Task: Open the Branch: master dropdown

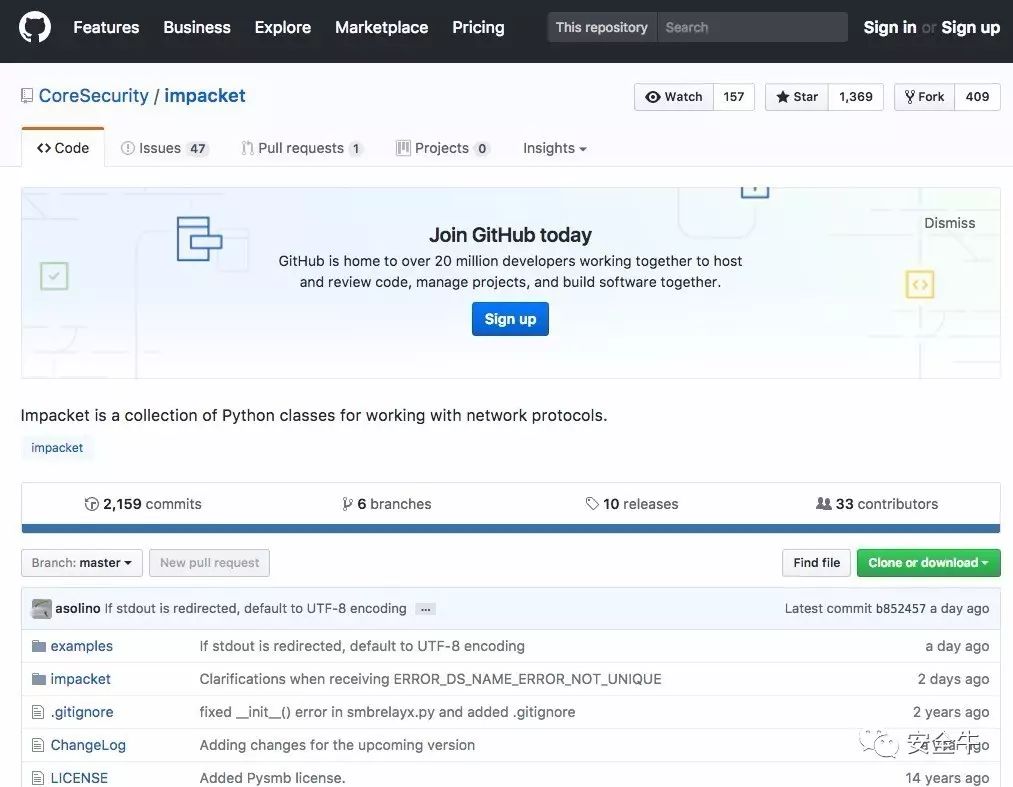Action: (81, 563)
